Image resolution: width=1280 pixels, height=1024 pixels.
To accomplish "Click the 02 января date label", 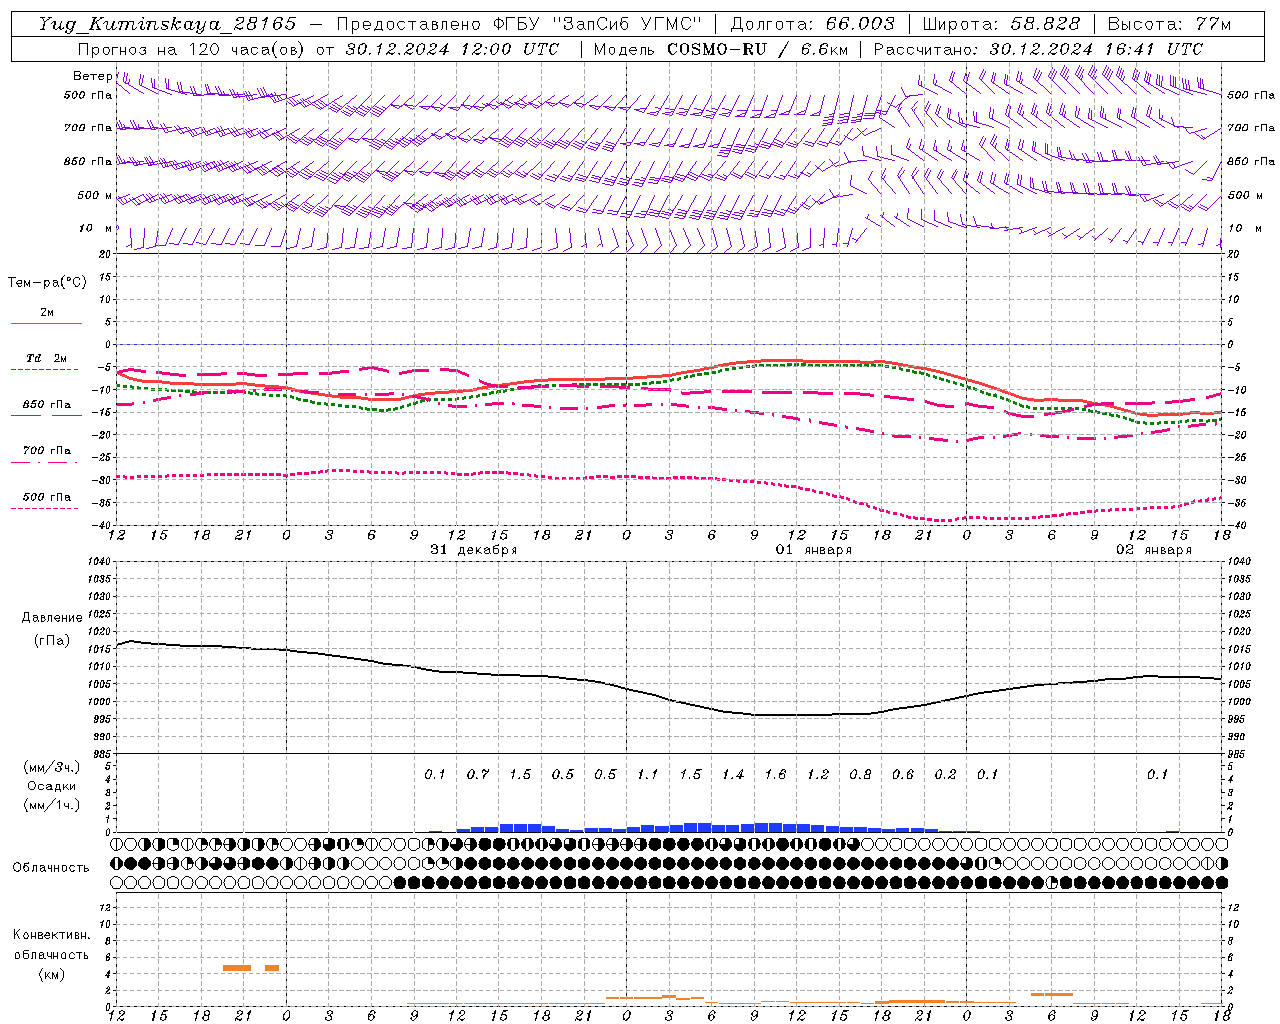I will 1154,550.
